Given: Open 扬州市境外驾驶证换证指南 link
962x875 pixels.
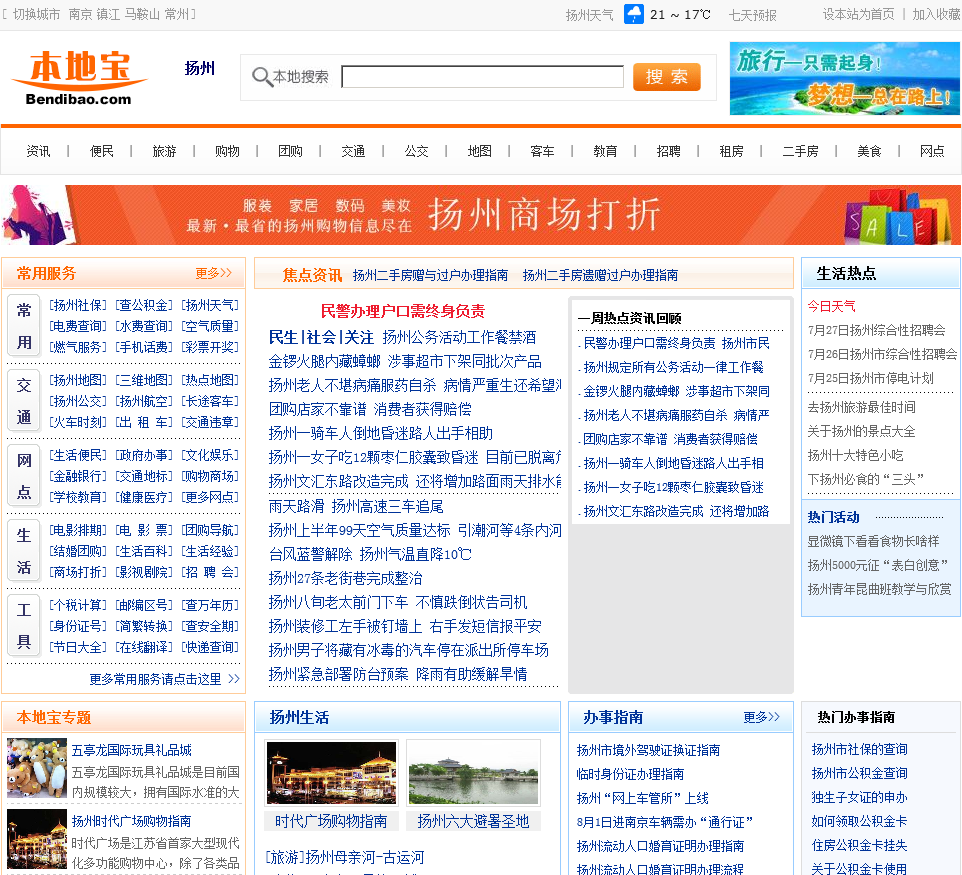Looking at the screenshot, I should point(648,750).
